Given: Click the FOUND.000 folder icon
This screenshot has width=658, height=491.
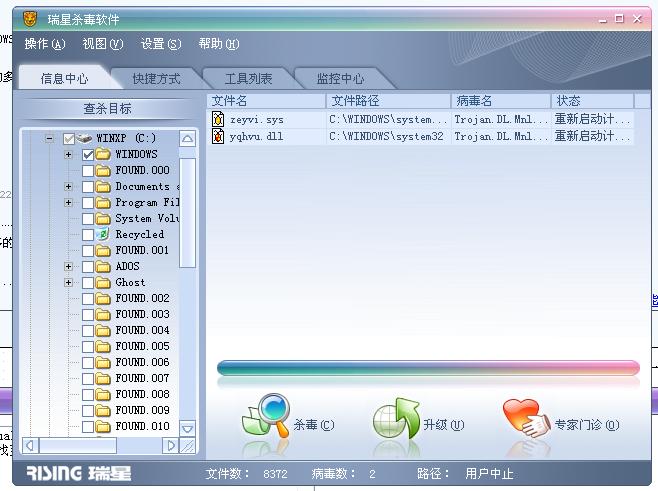Looking at the screenshot, I should tap(102, 170).
